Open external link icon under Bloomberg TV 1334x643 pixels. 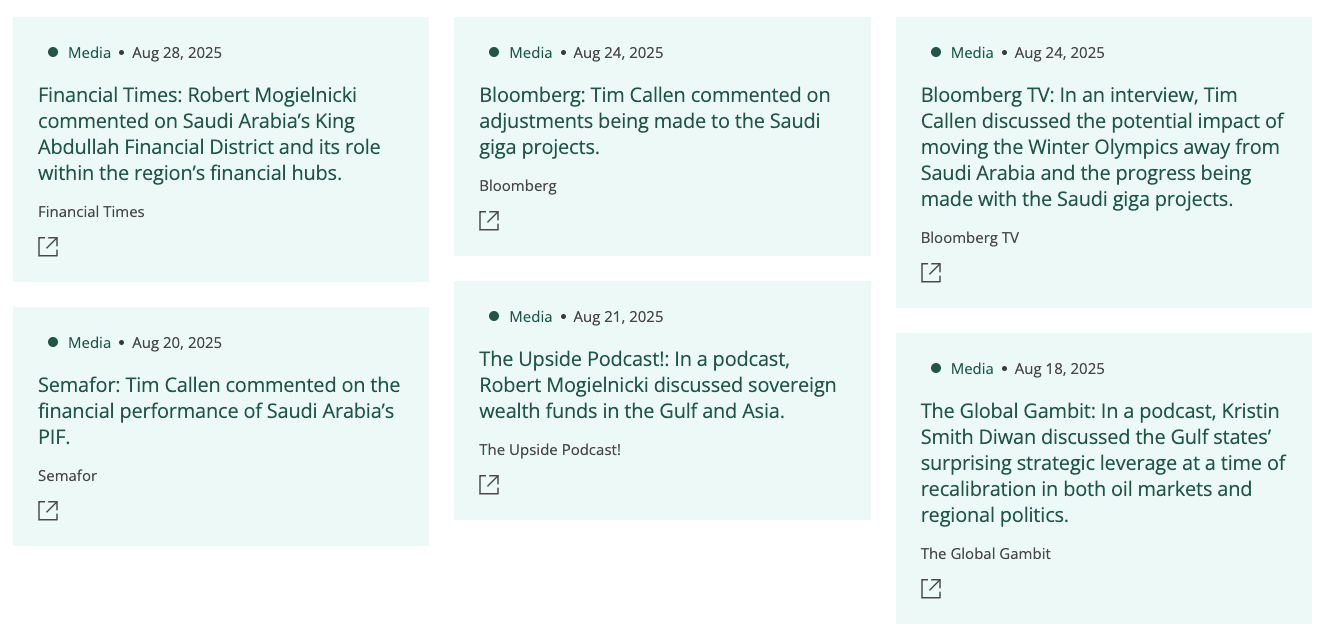pos(931,273)
